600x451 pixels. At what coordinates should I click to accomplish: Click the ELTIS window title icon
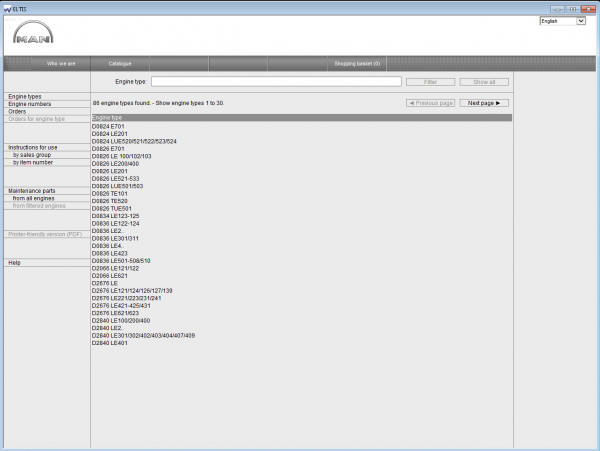click(7, 9)
